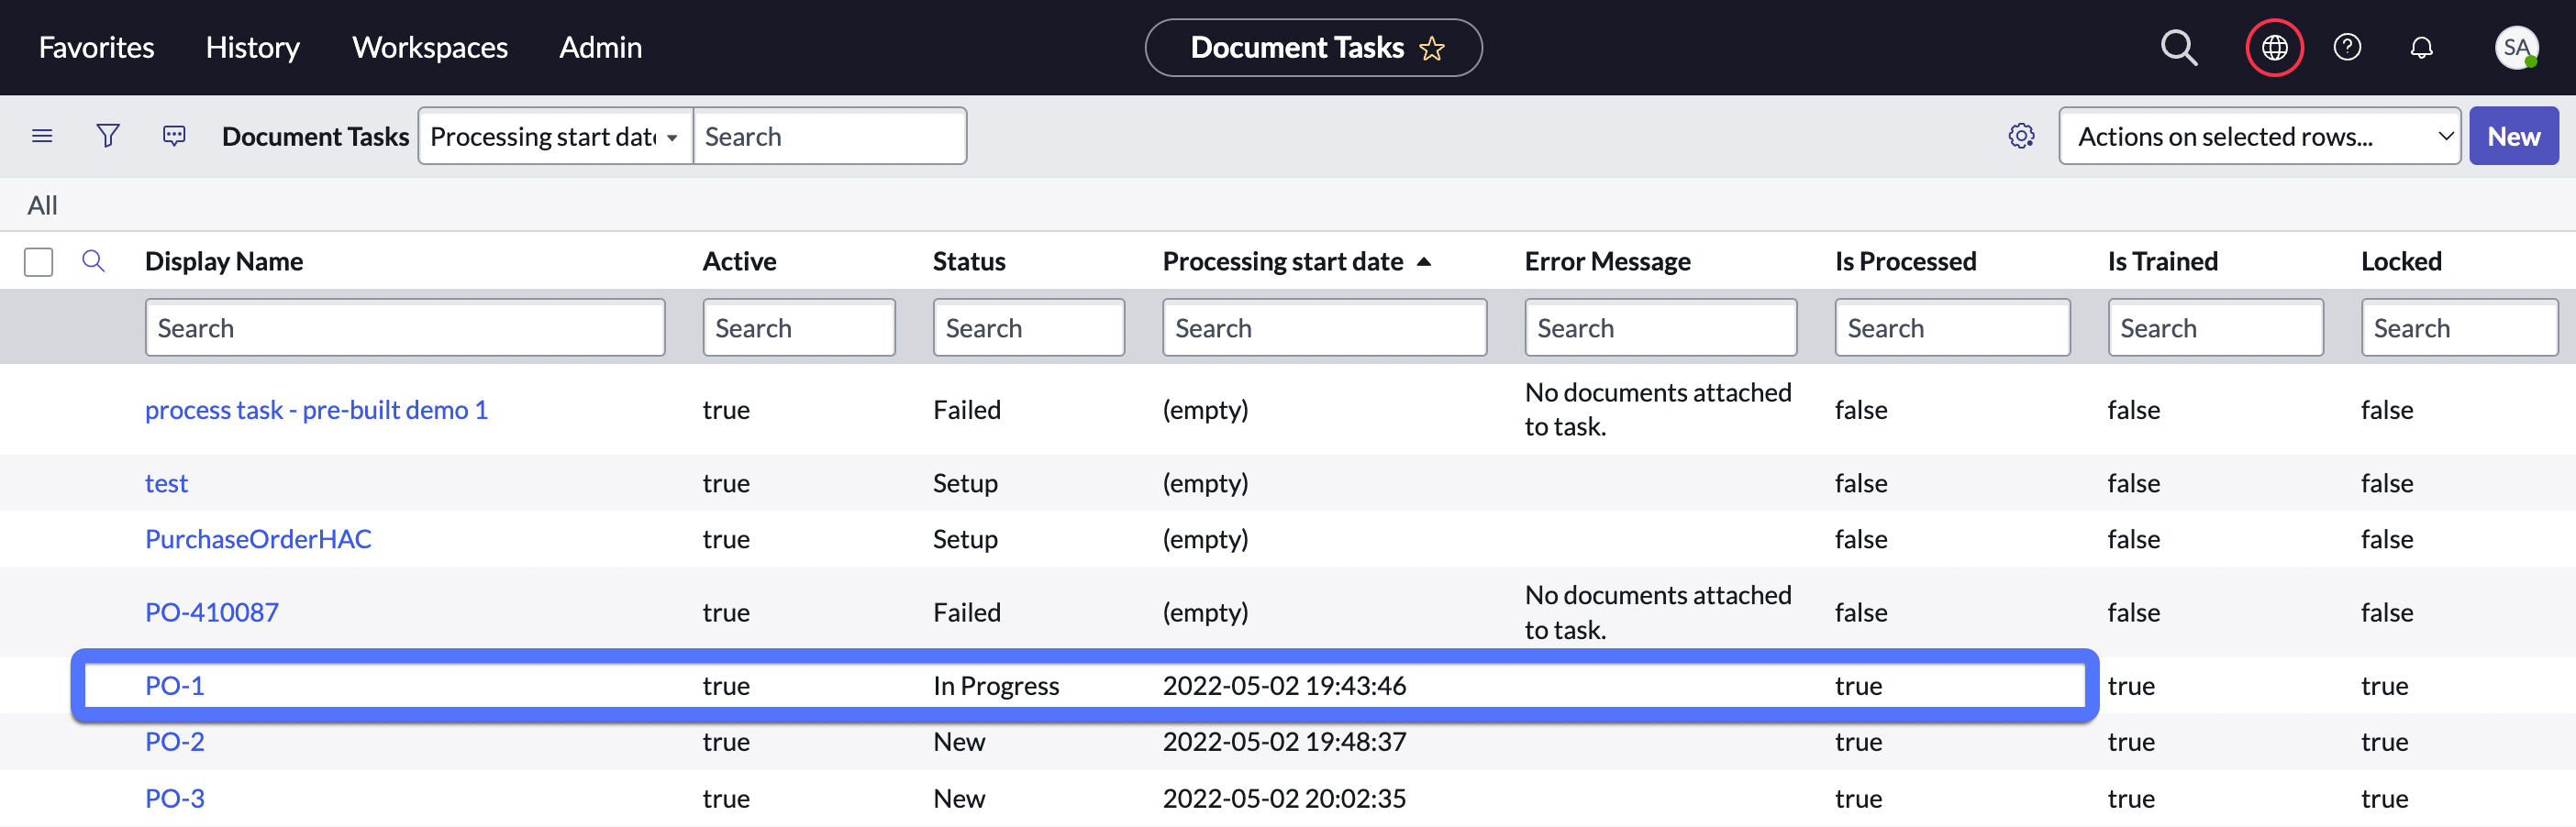2576x827 pixels.
Task: Check the select-all rows checkbox
Action: [x=38, y=262]
